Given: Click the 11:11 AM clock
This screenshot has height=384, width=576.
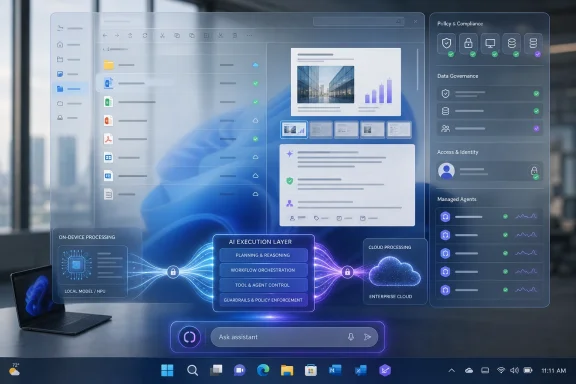Looking at the screenshot, I should tap(553, 371).
